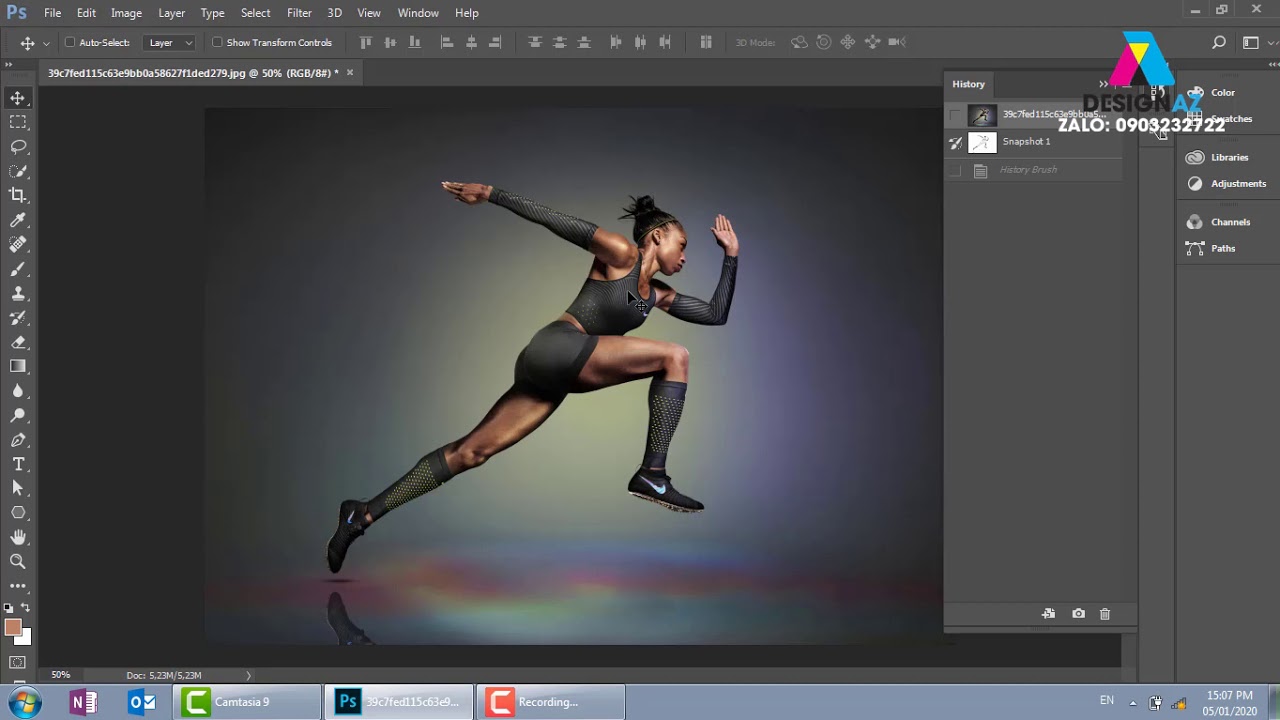1280x720 pixels.
Task: Select the Horizontal Type tool
Action: pos(18,464)
